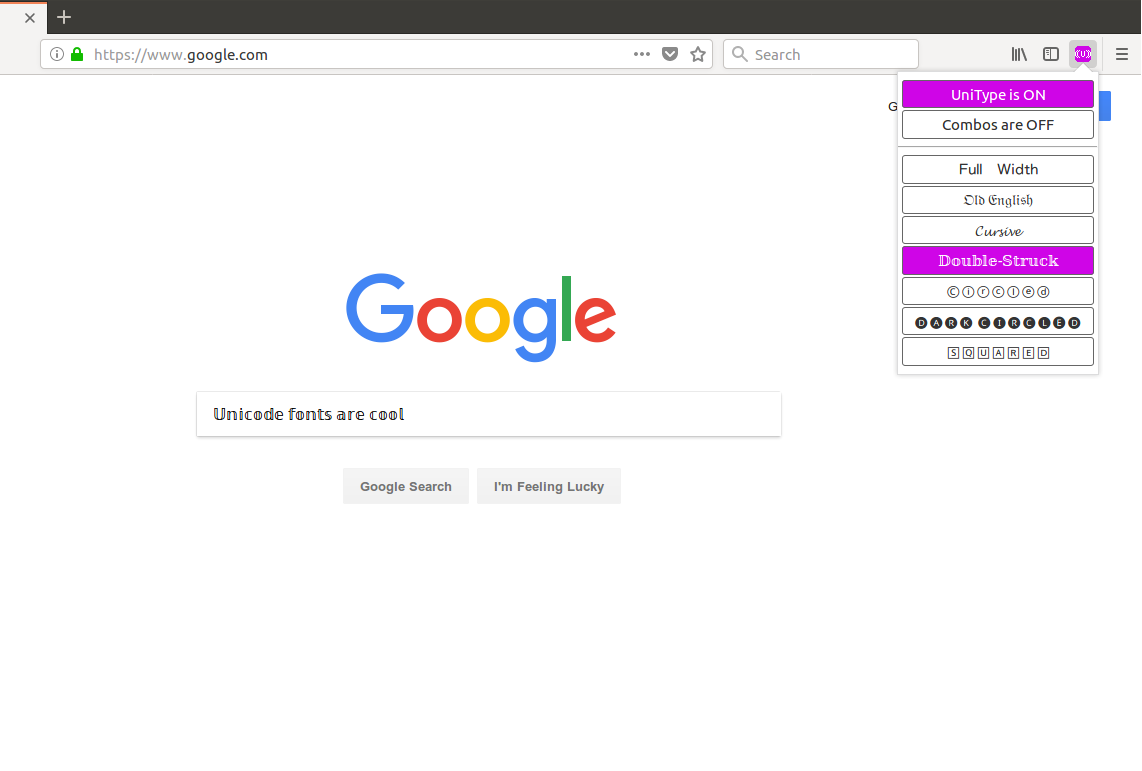Screen dimensions: 1142x771
Task: Open the Firefox hamburger menu
Action: click(1122, 54)
